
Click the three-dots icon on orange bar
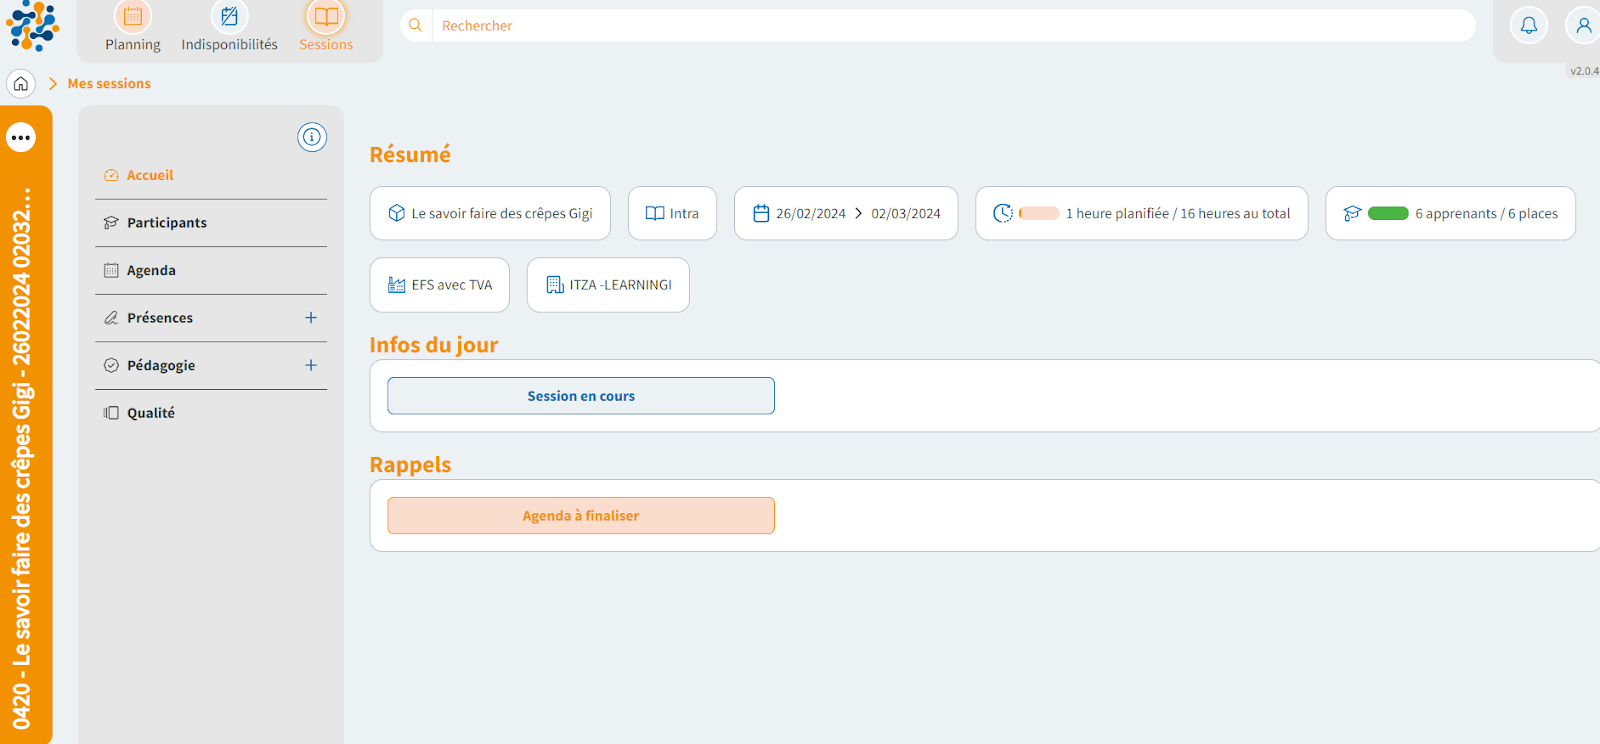21,137
